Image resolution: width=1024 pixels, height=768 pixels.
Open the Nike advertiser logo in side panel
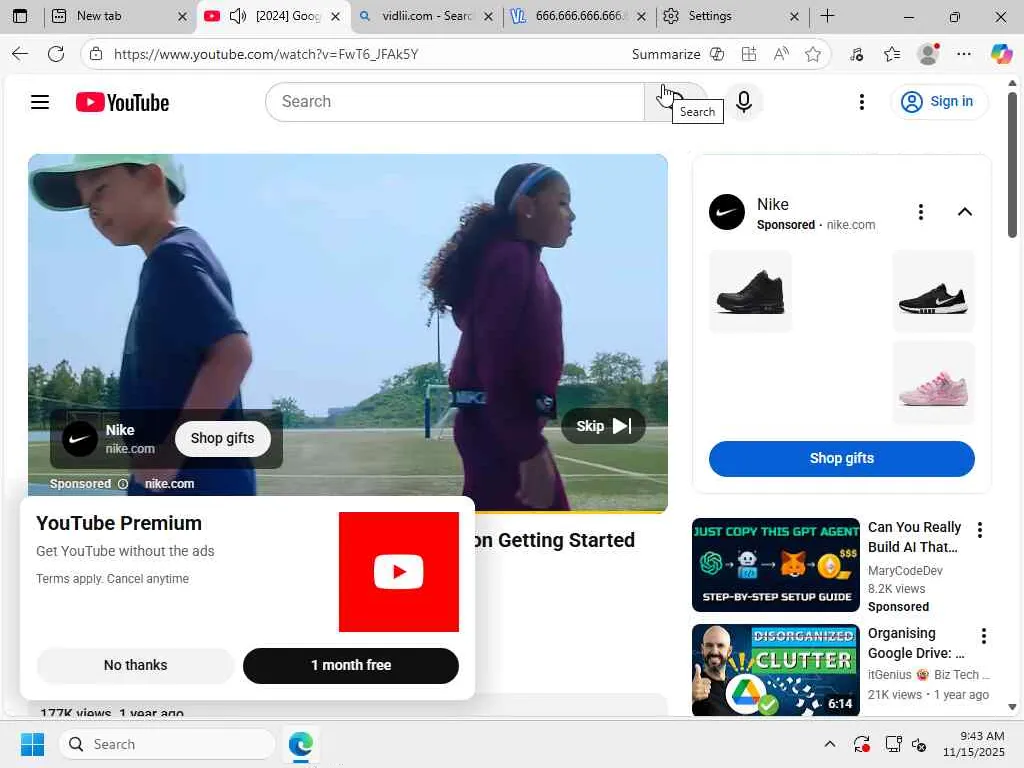point(726,212)
